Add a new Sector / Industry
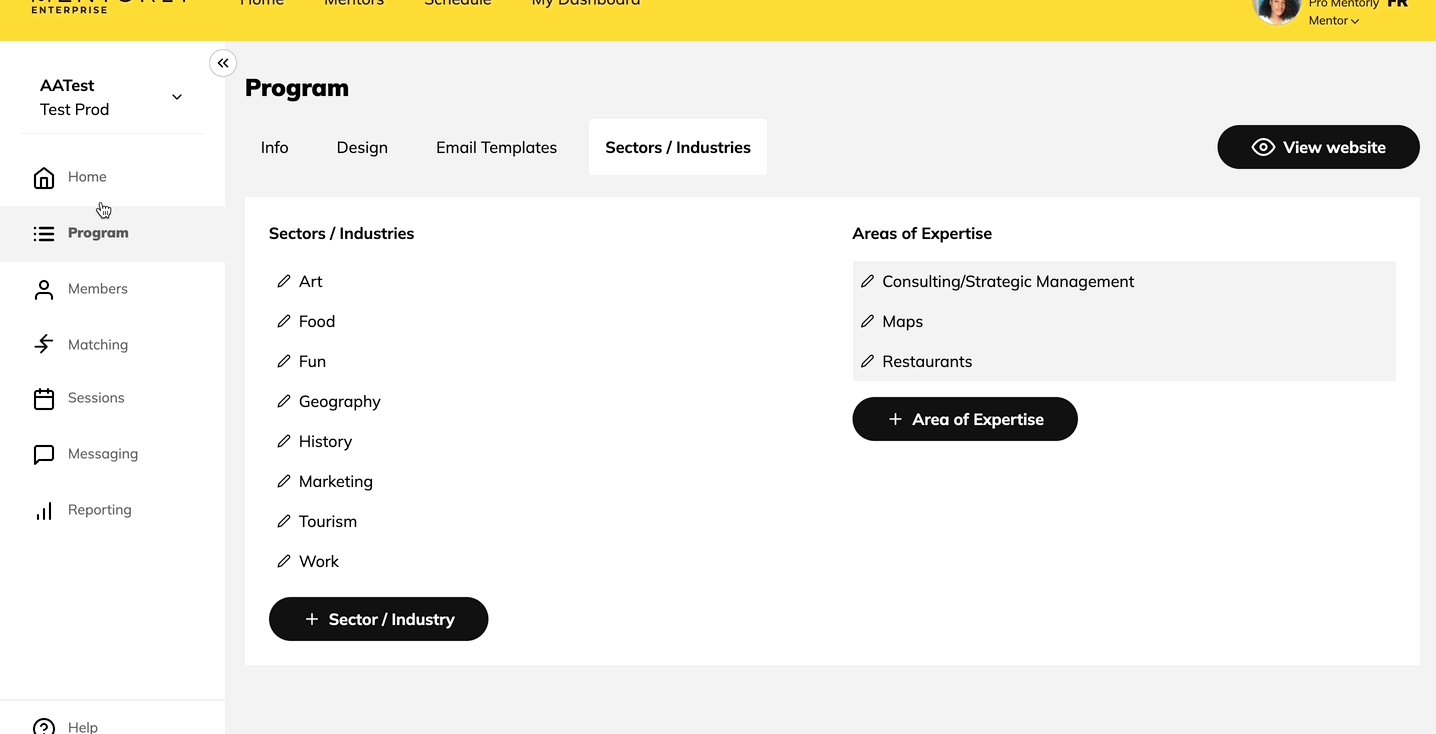 click(x=378, y=619)
